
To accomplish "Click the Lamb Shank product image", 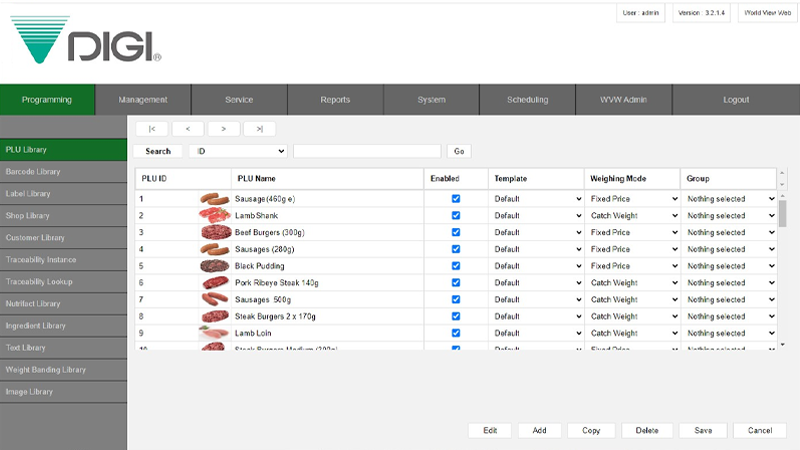I will (x=214, y=216).
